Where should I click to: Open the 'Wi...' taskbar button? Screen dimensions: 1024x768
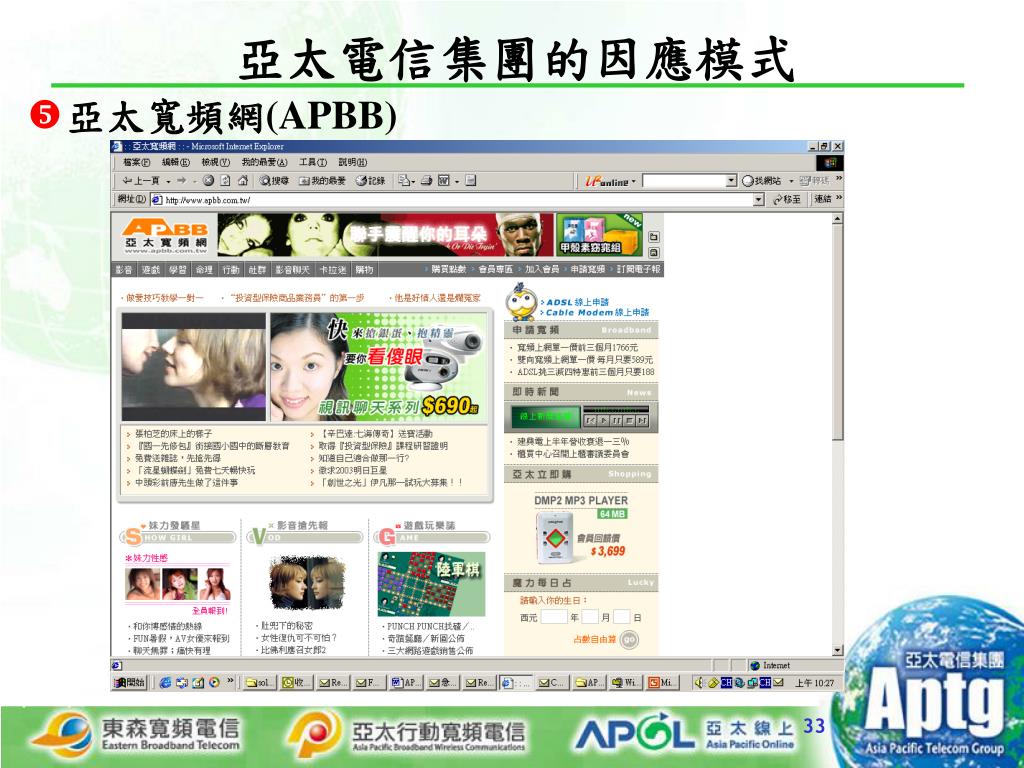point(626,683)
